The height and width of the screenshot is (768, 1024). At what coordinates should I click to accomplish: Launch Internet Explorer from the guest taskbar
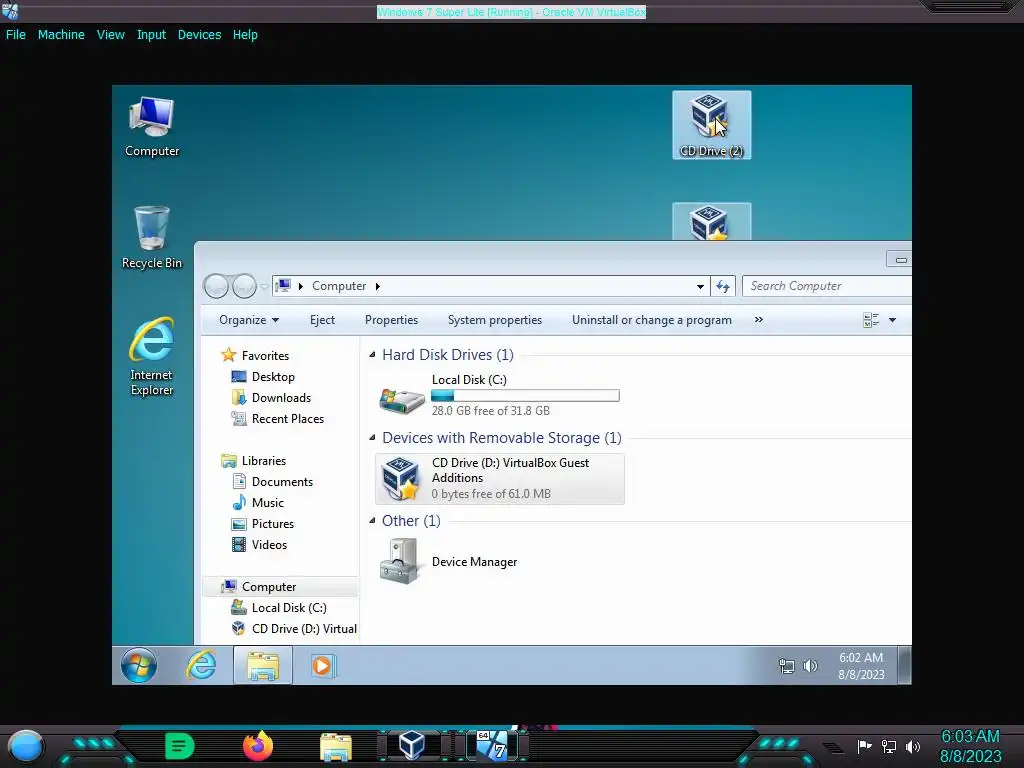[x=201, y=665]
